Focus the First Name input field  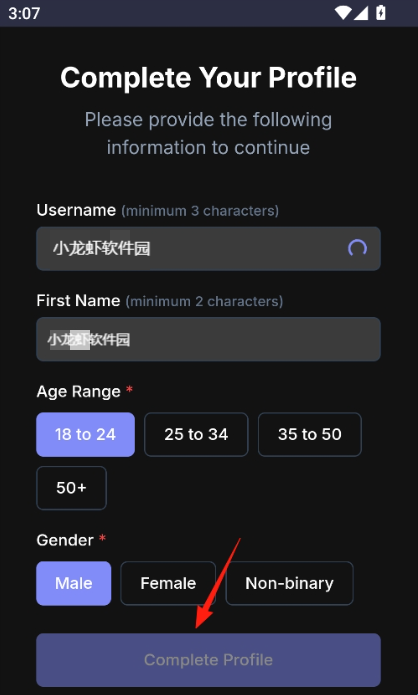coord(208,339)
